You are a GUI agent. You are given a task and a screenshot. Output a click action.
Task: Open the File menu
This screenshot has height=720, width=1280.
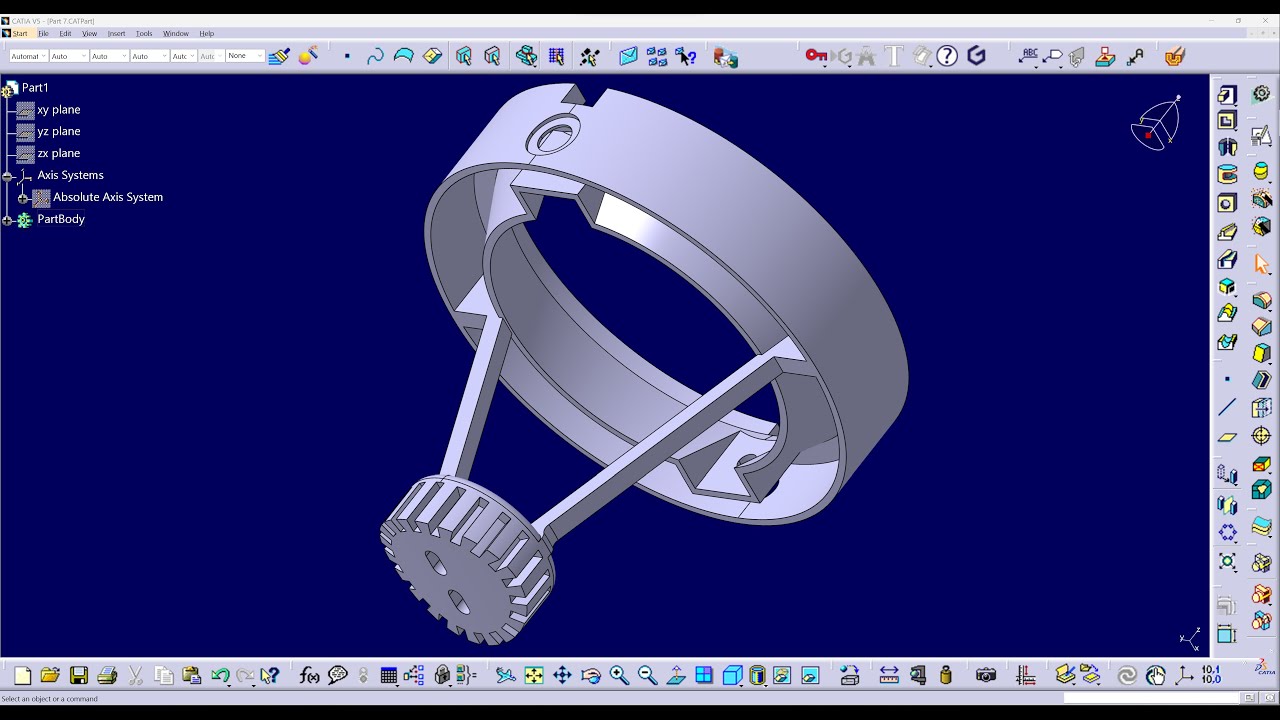tap(43, 34)
